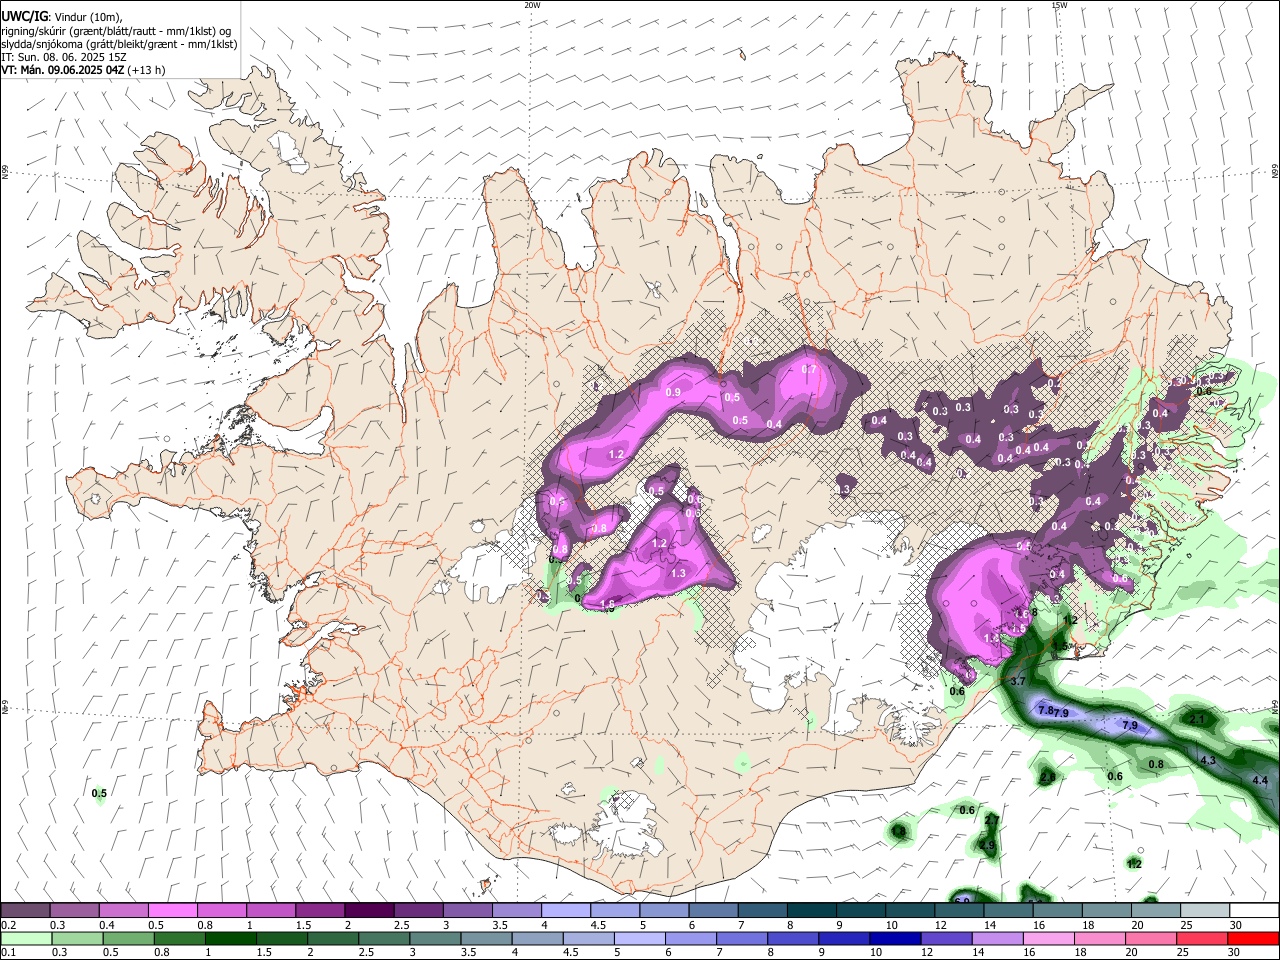The image size is (1280, 960).
Task: Click the 0.7 snowfall value on the map
Action: tap(809, 369)
